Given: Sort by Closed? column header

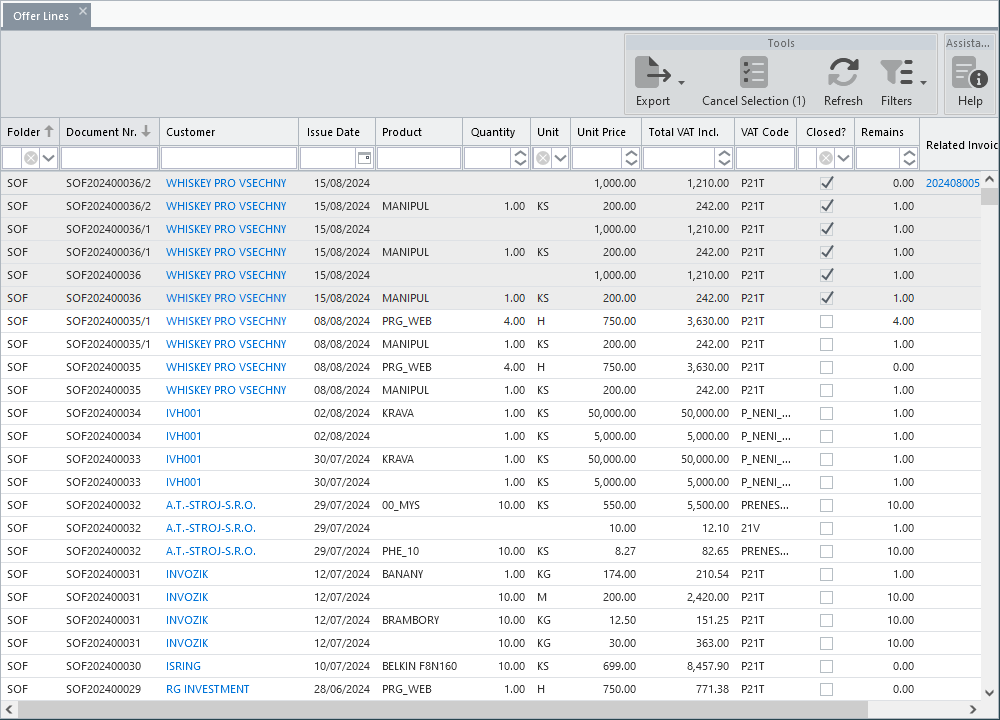Looking at the screenshot, I should click(x=825, y=132).
